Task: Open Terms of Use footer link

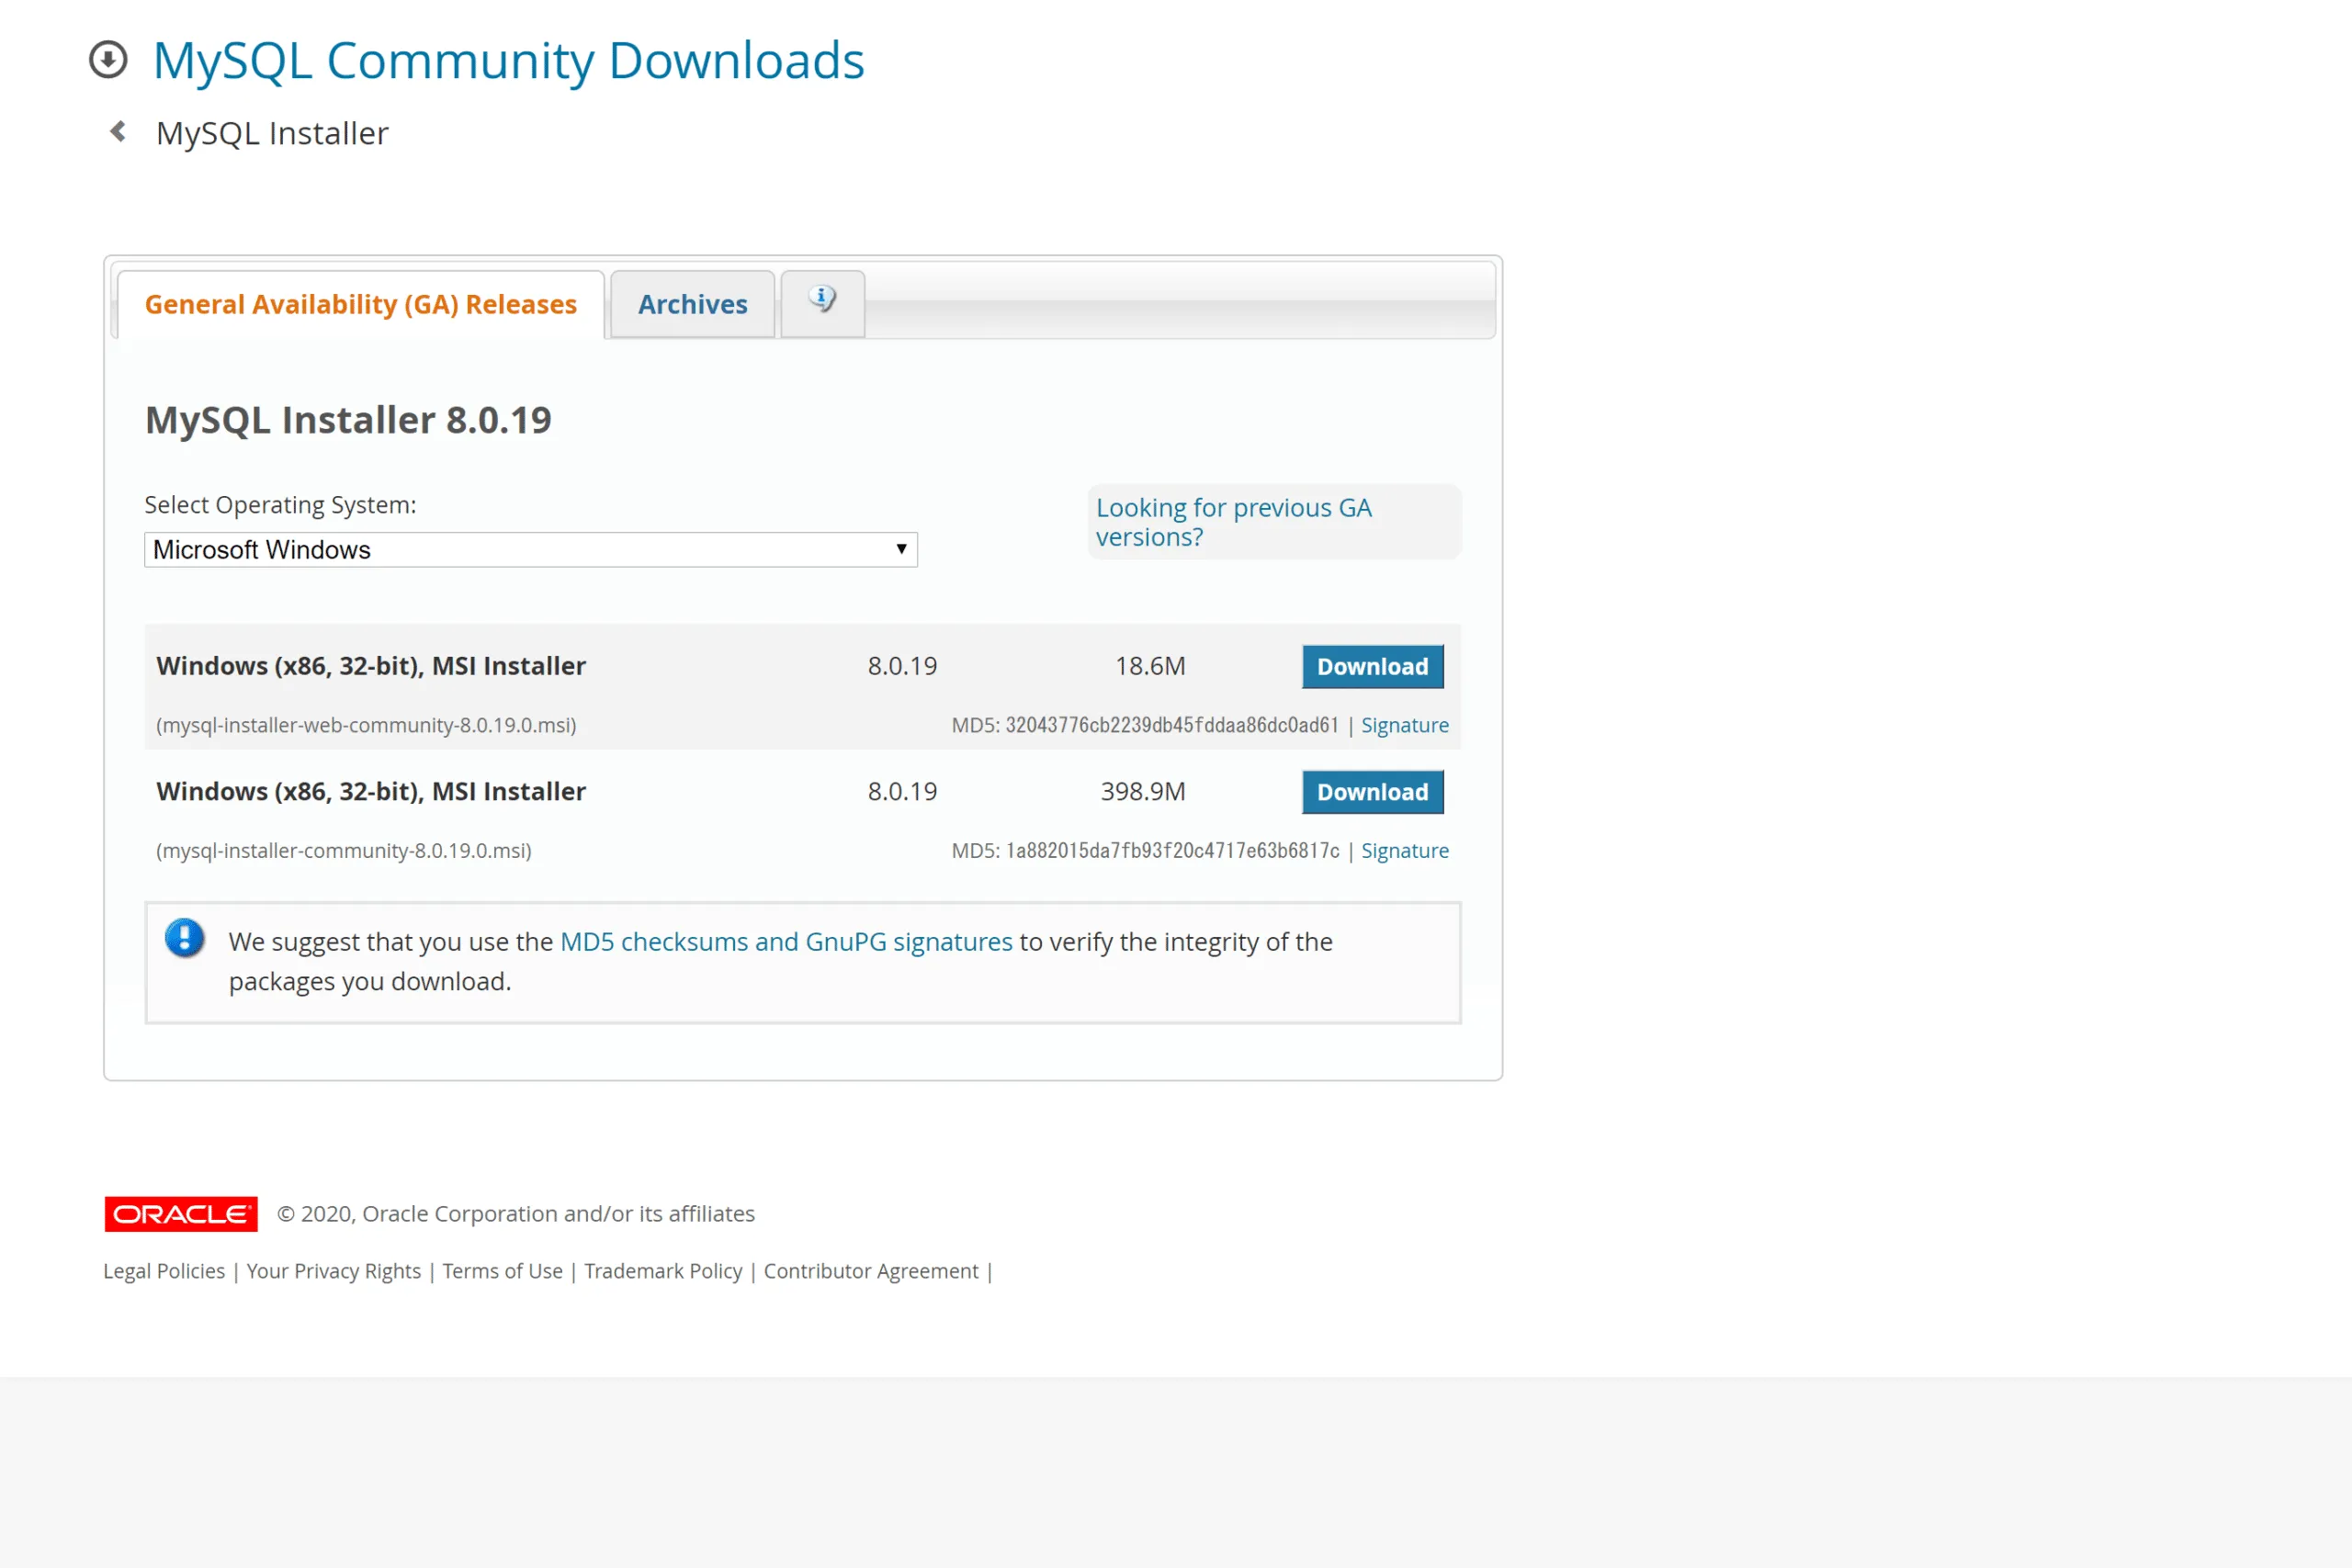Action: 503,1271
